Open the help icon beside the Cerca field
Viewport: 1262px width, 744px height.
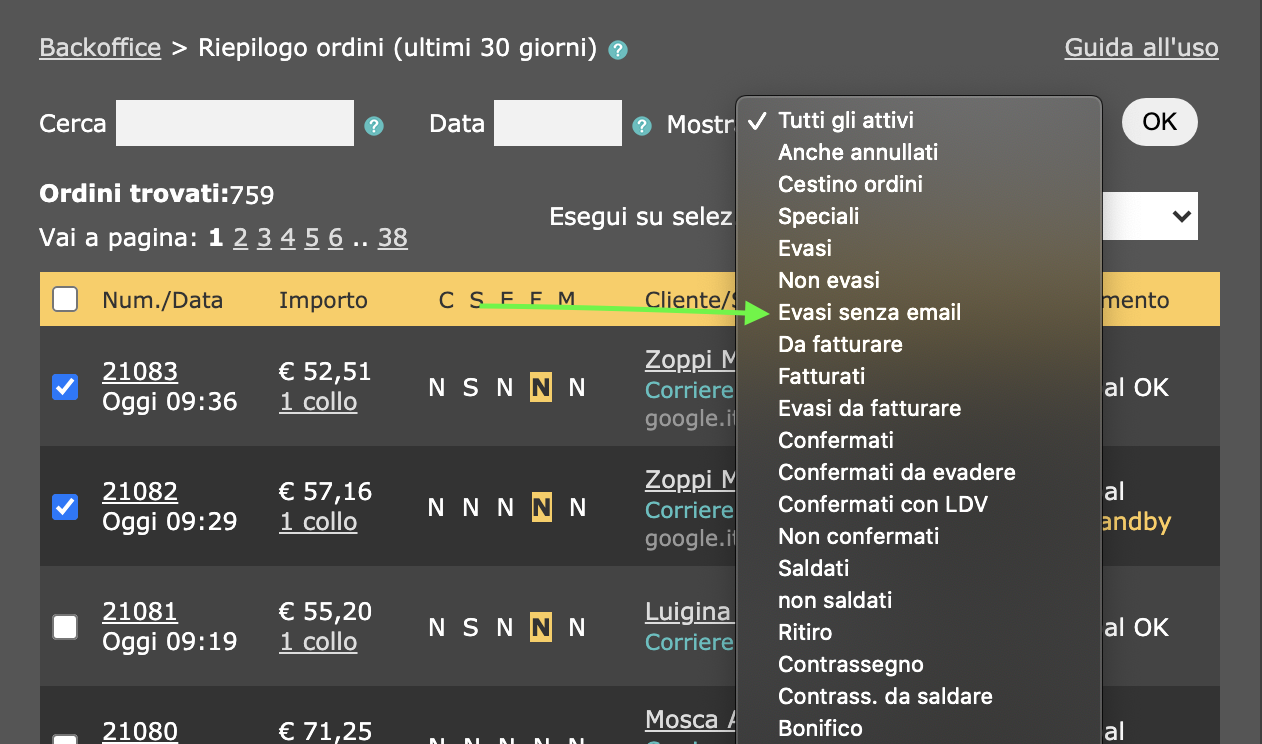pyautogui.click(x=372, y=125)
